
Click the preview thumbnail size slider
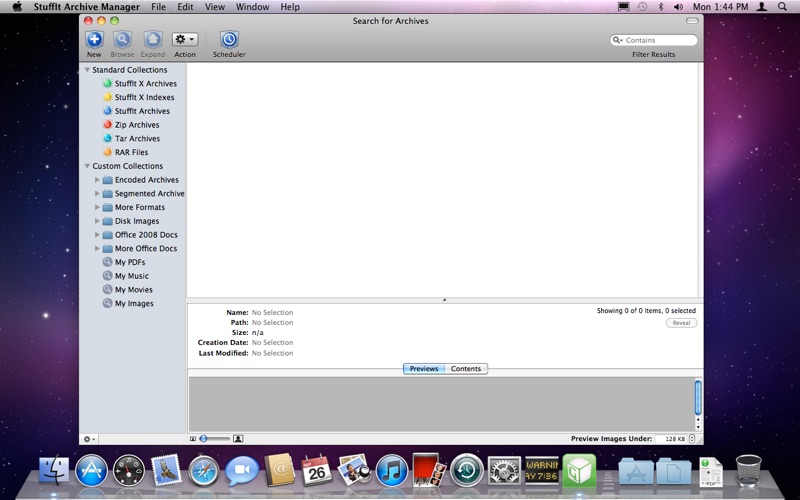(214, 438)
